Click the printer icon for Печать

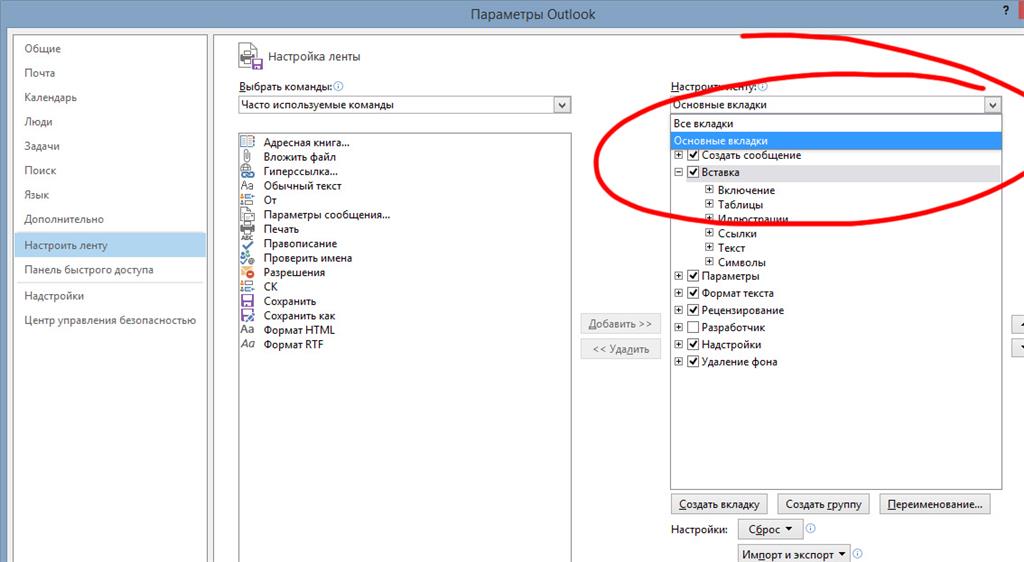248,228
